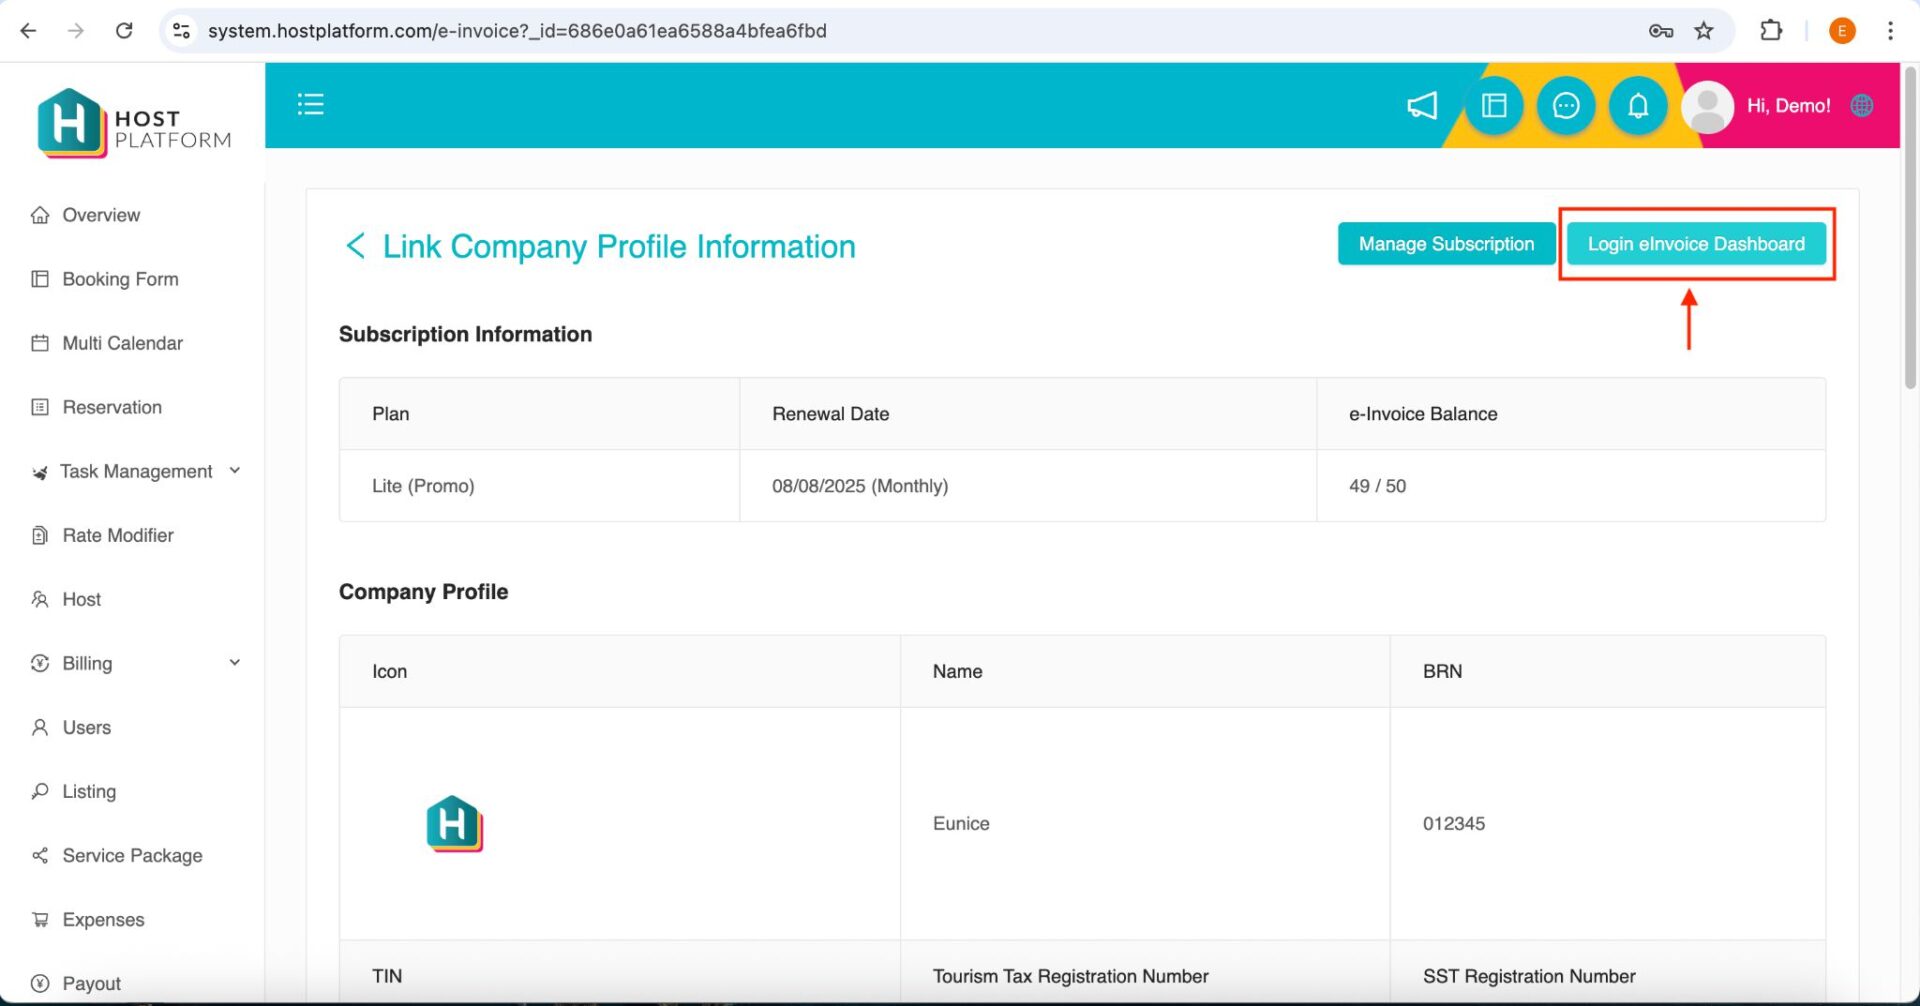
Task: Click the Expenses cart icon
Action: point(40,919)
